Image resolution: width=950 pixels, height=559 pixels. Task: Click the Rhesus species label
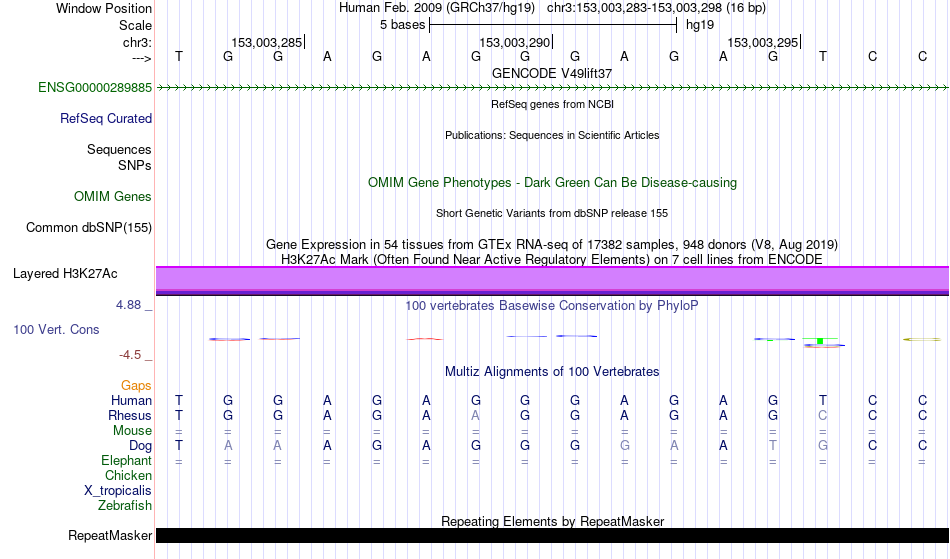[x=130, y=415]
